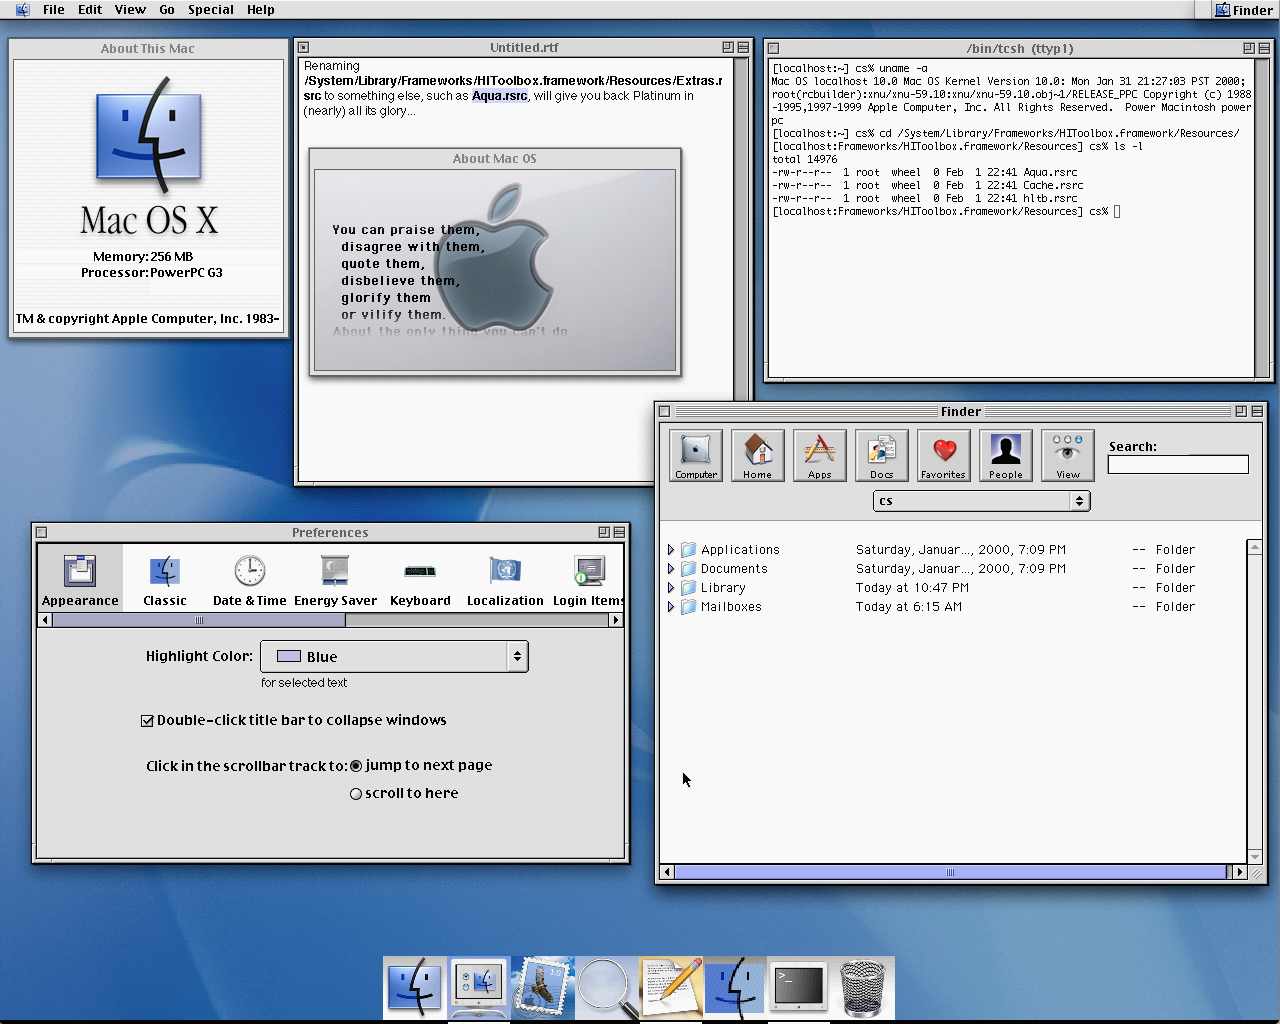
Task: Click Aqua.rsrc entry in terminal listing
Action: [1050, 172]
